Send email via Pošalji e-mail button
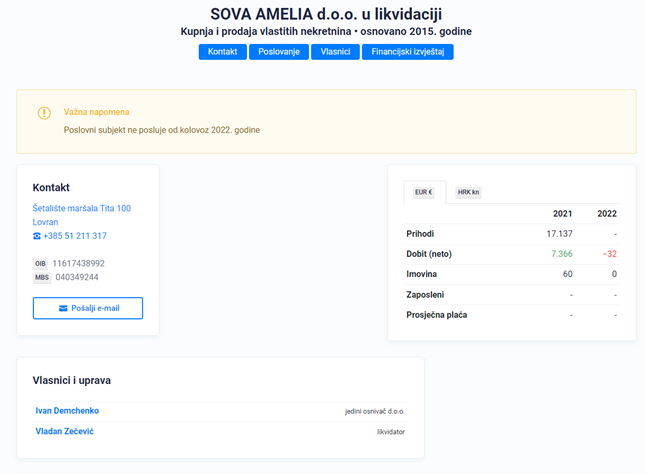Screen dimensions: 646x474 coord(88,308)
